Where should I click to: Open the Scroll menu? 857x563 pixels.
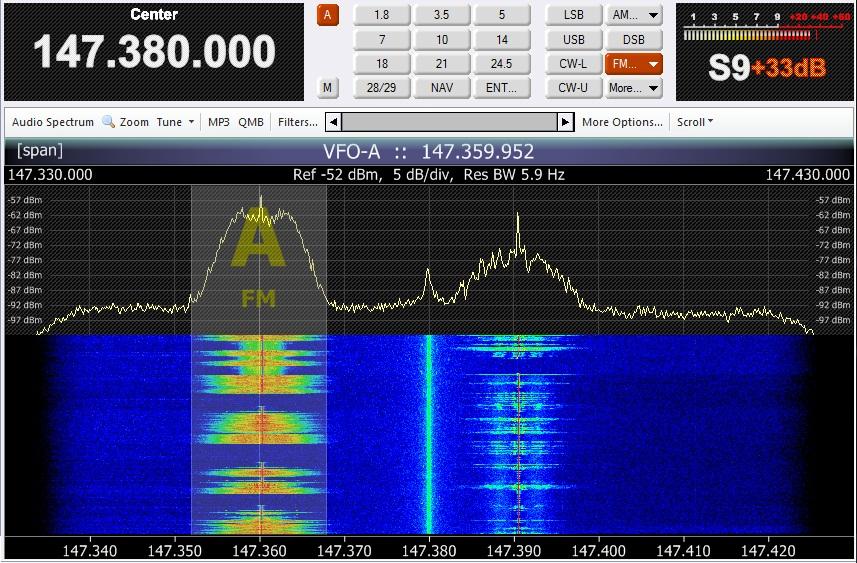695,122
